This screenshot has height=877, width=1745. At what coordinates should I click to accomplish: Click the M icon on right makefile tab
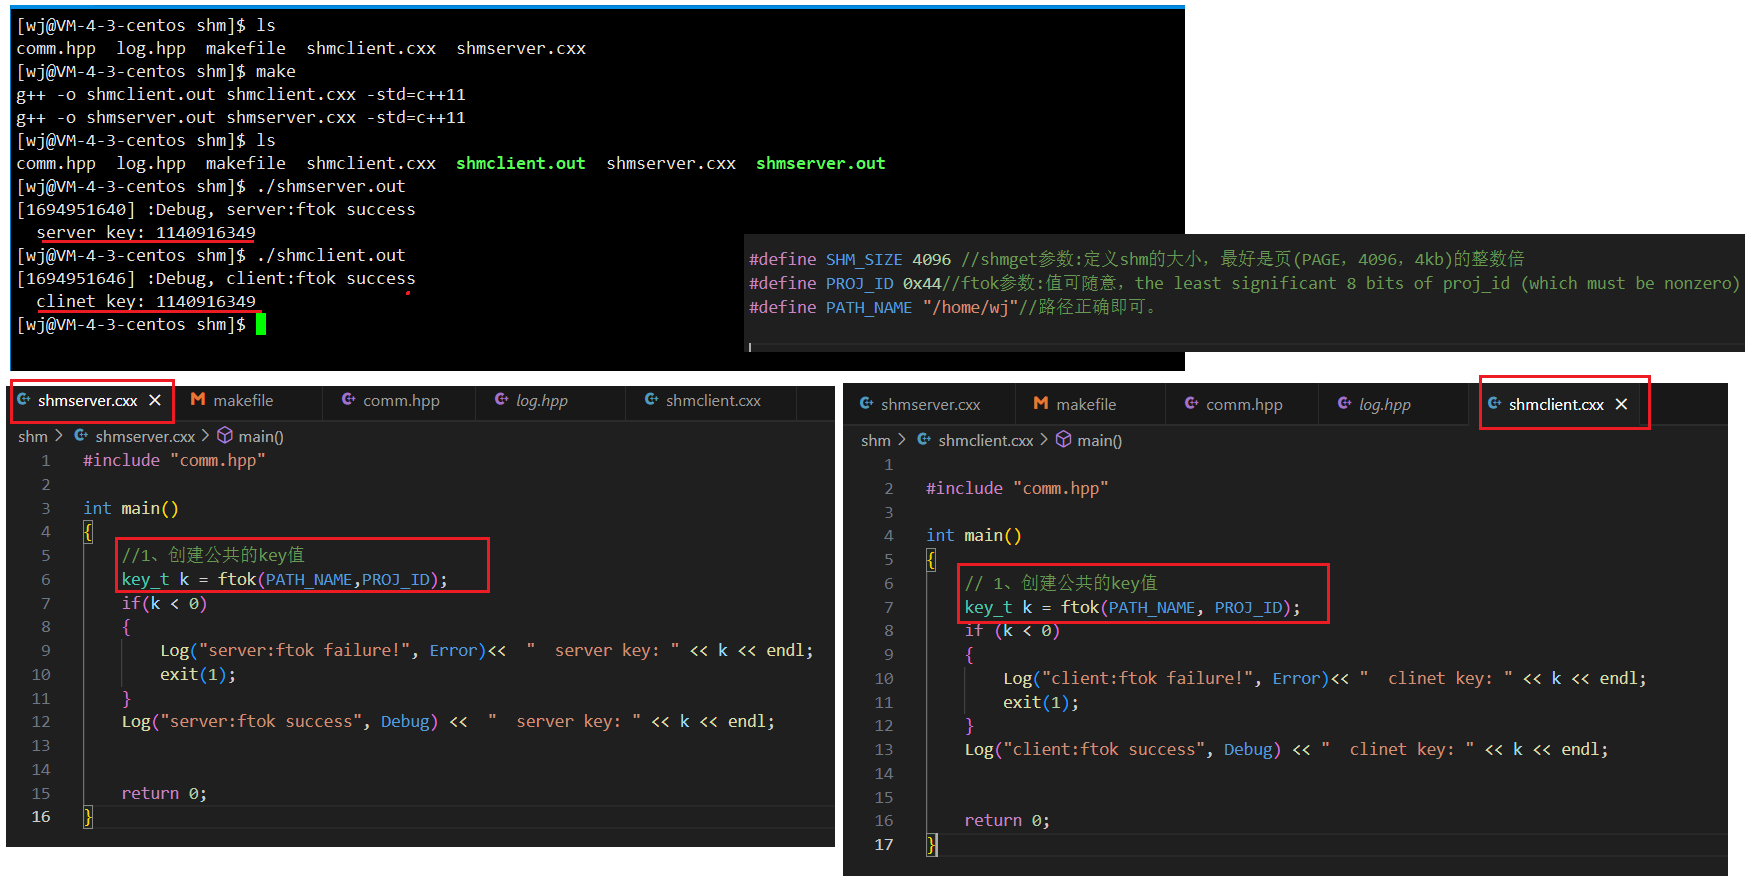pyautogui.click(x=1041, y=403)
